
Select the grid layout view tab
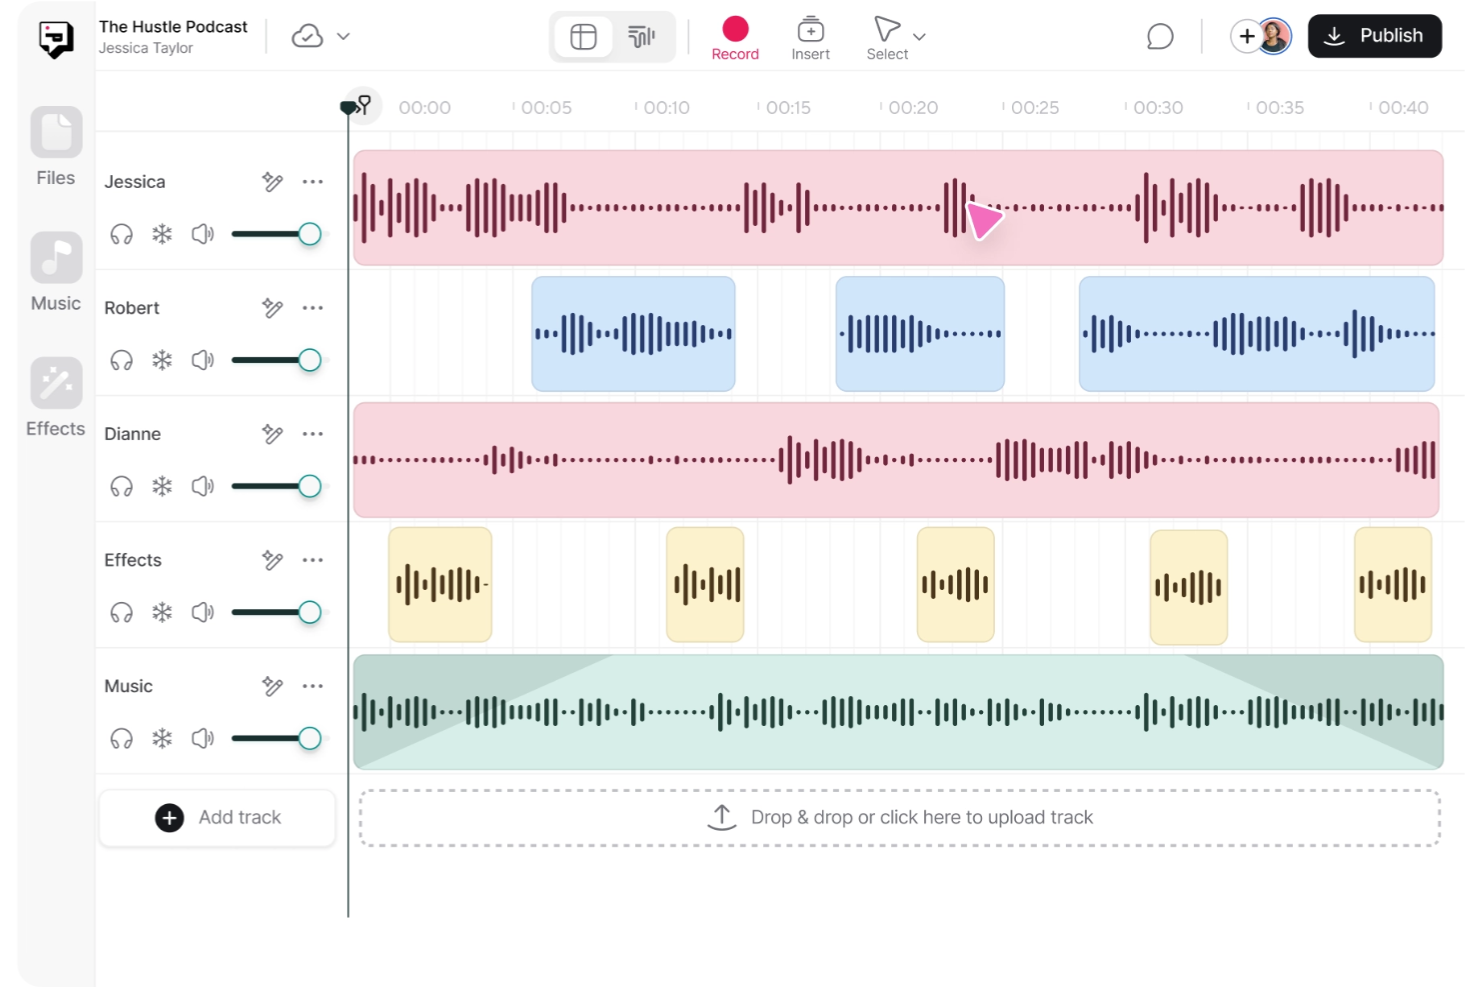(x=583, y=35)
